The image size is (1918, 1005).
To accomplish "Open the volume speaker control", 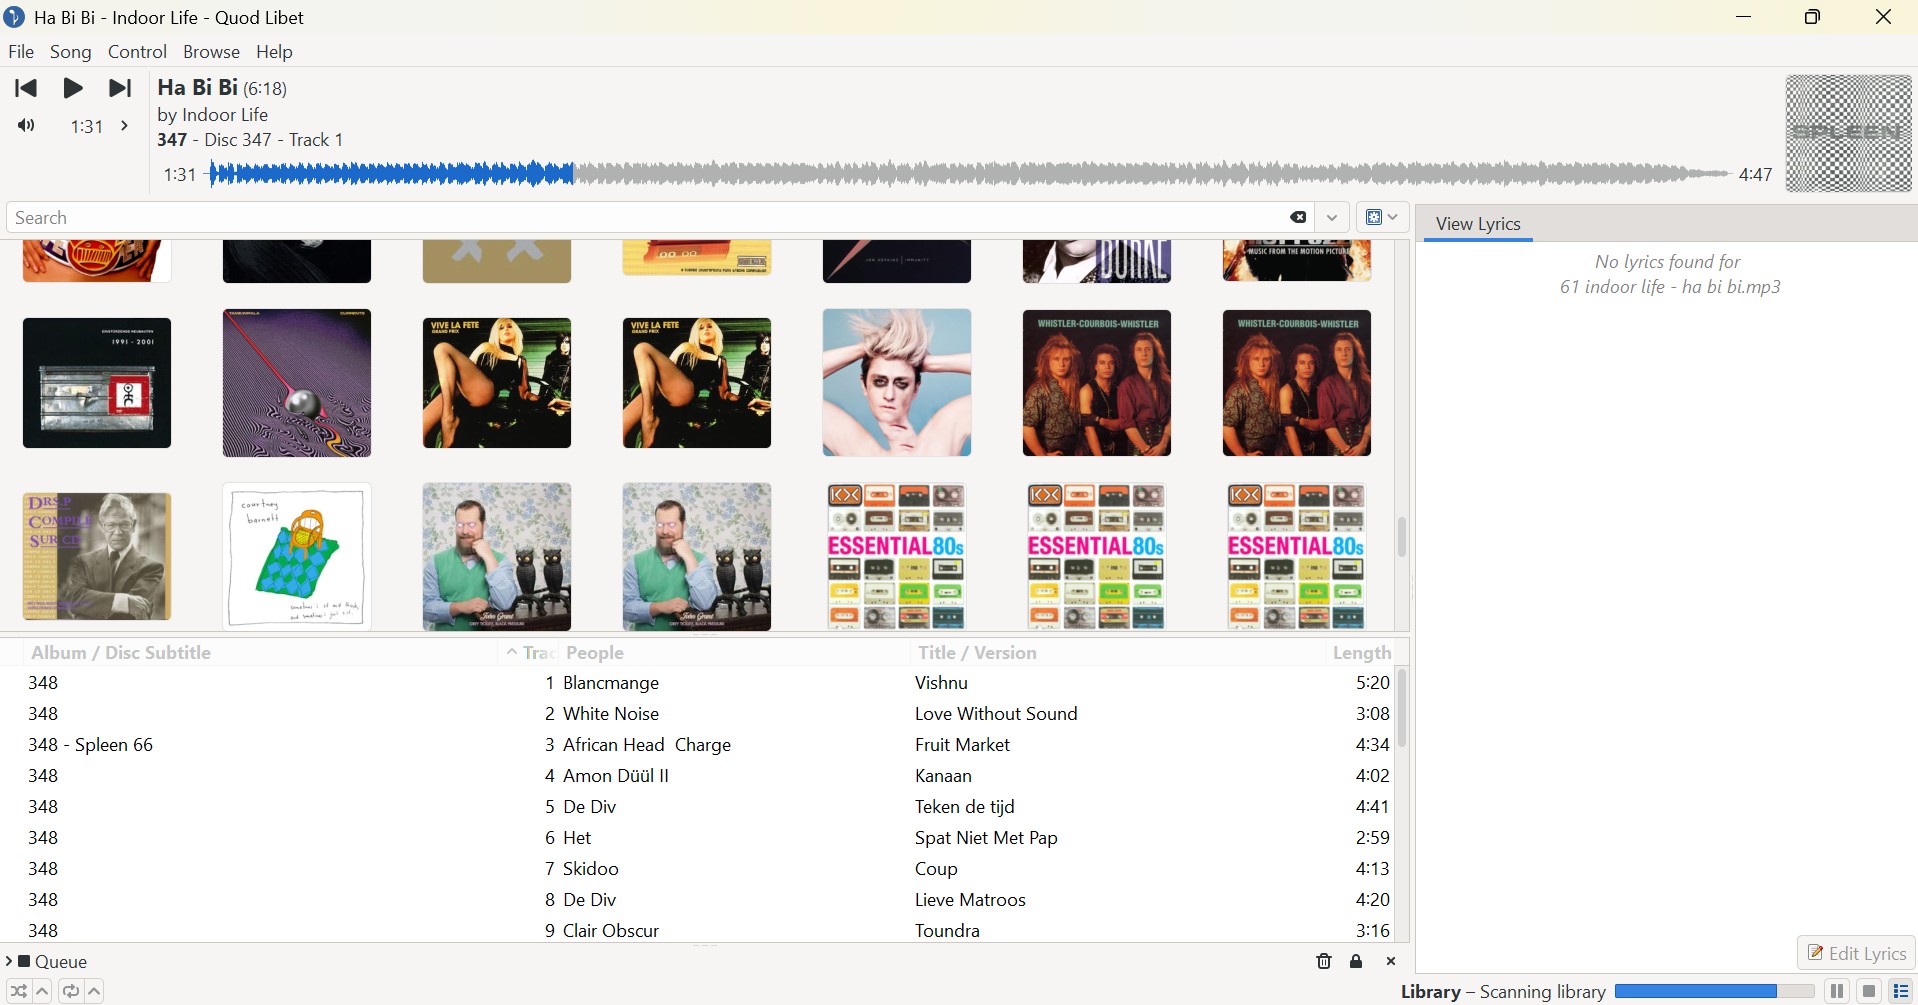I will tap(26, 126).
